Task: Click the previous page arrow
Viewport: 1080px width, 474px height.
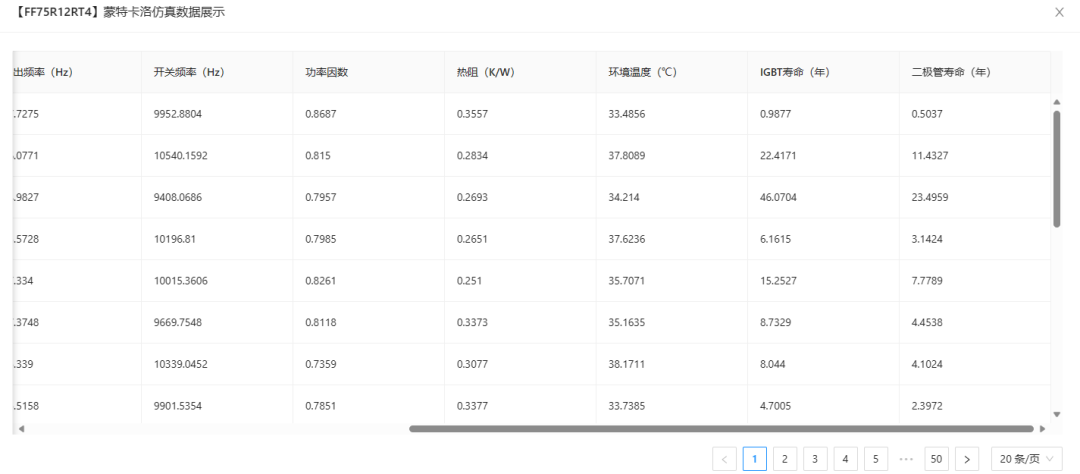Action: 725,459
